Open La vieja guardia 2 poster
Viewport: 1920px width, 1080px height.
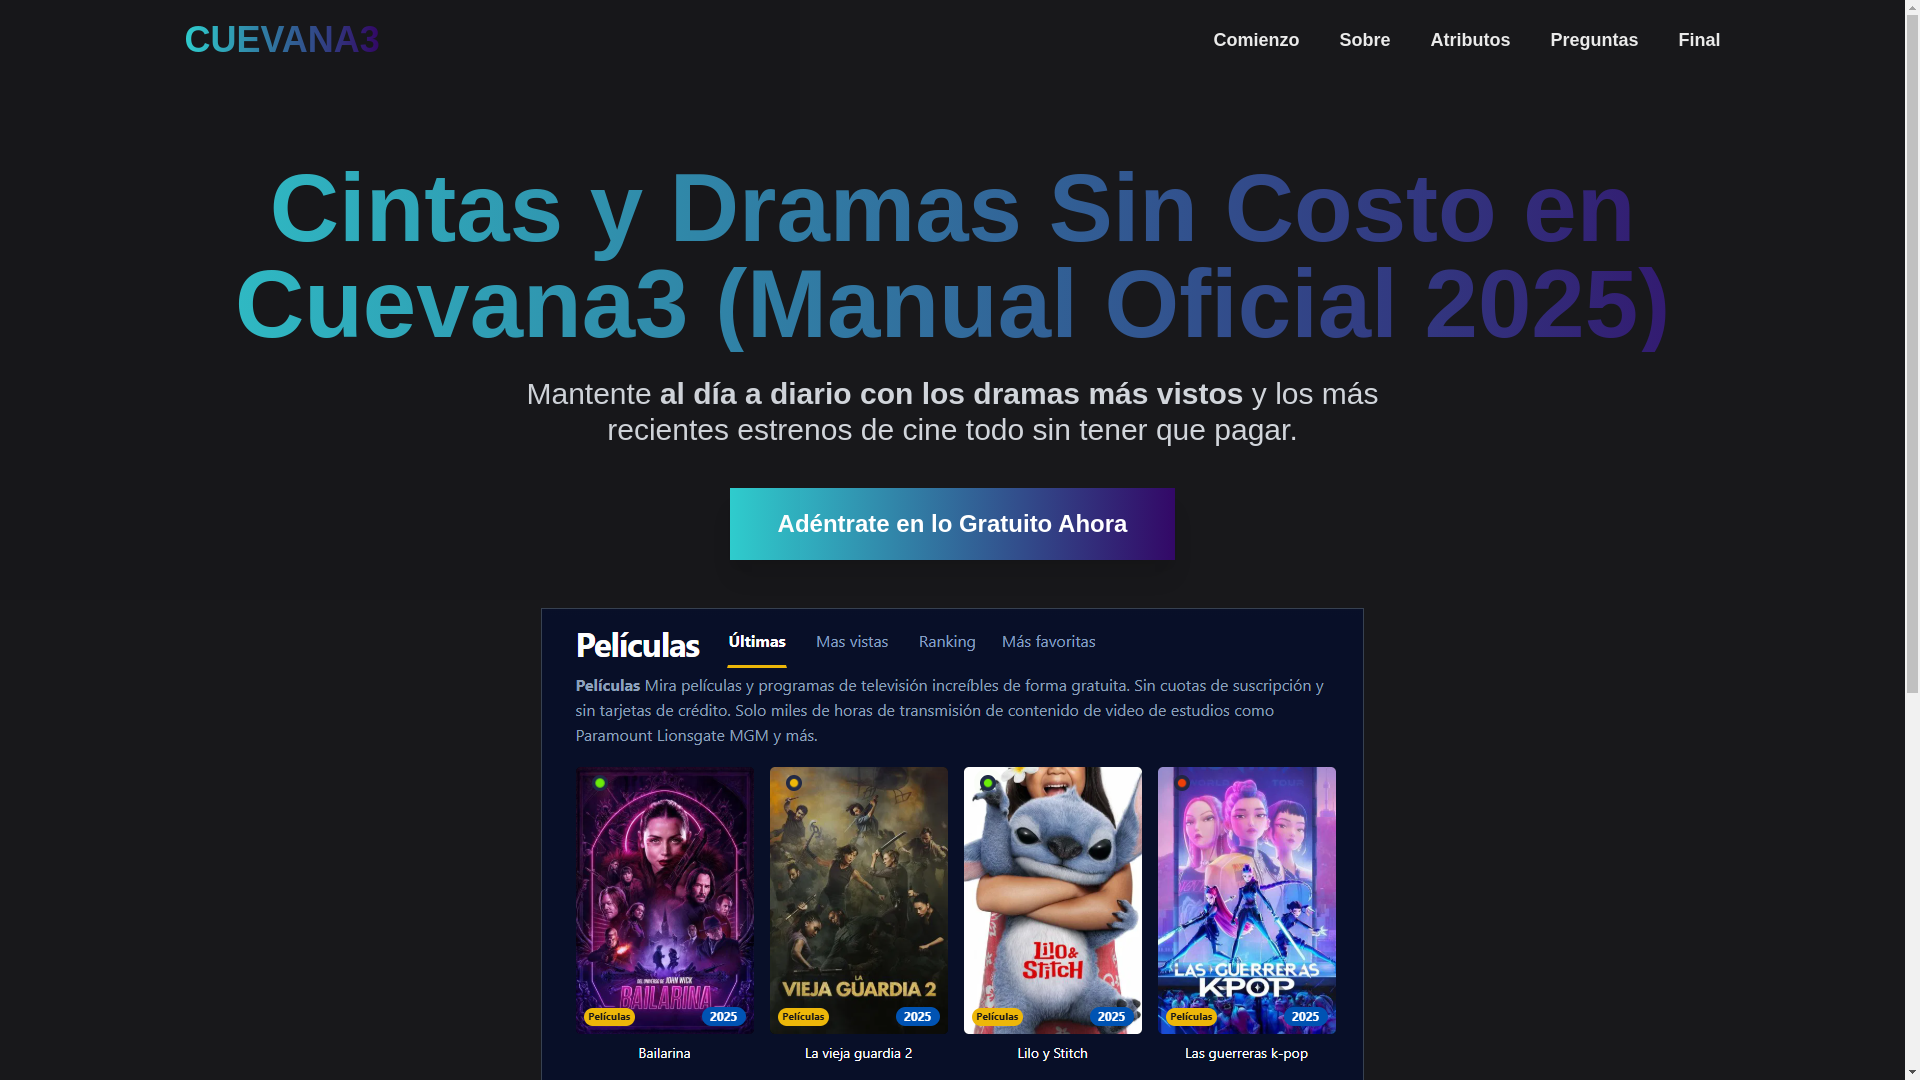tap(859, 900)
